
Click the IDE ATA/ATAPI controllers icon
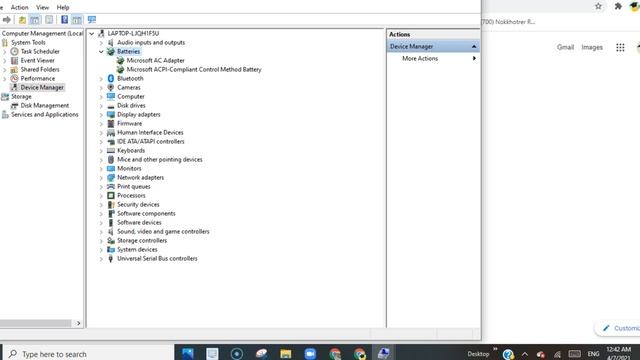[111, 142]
